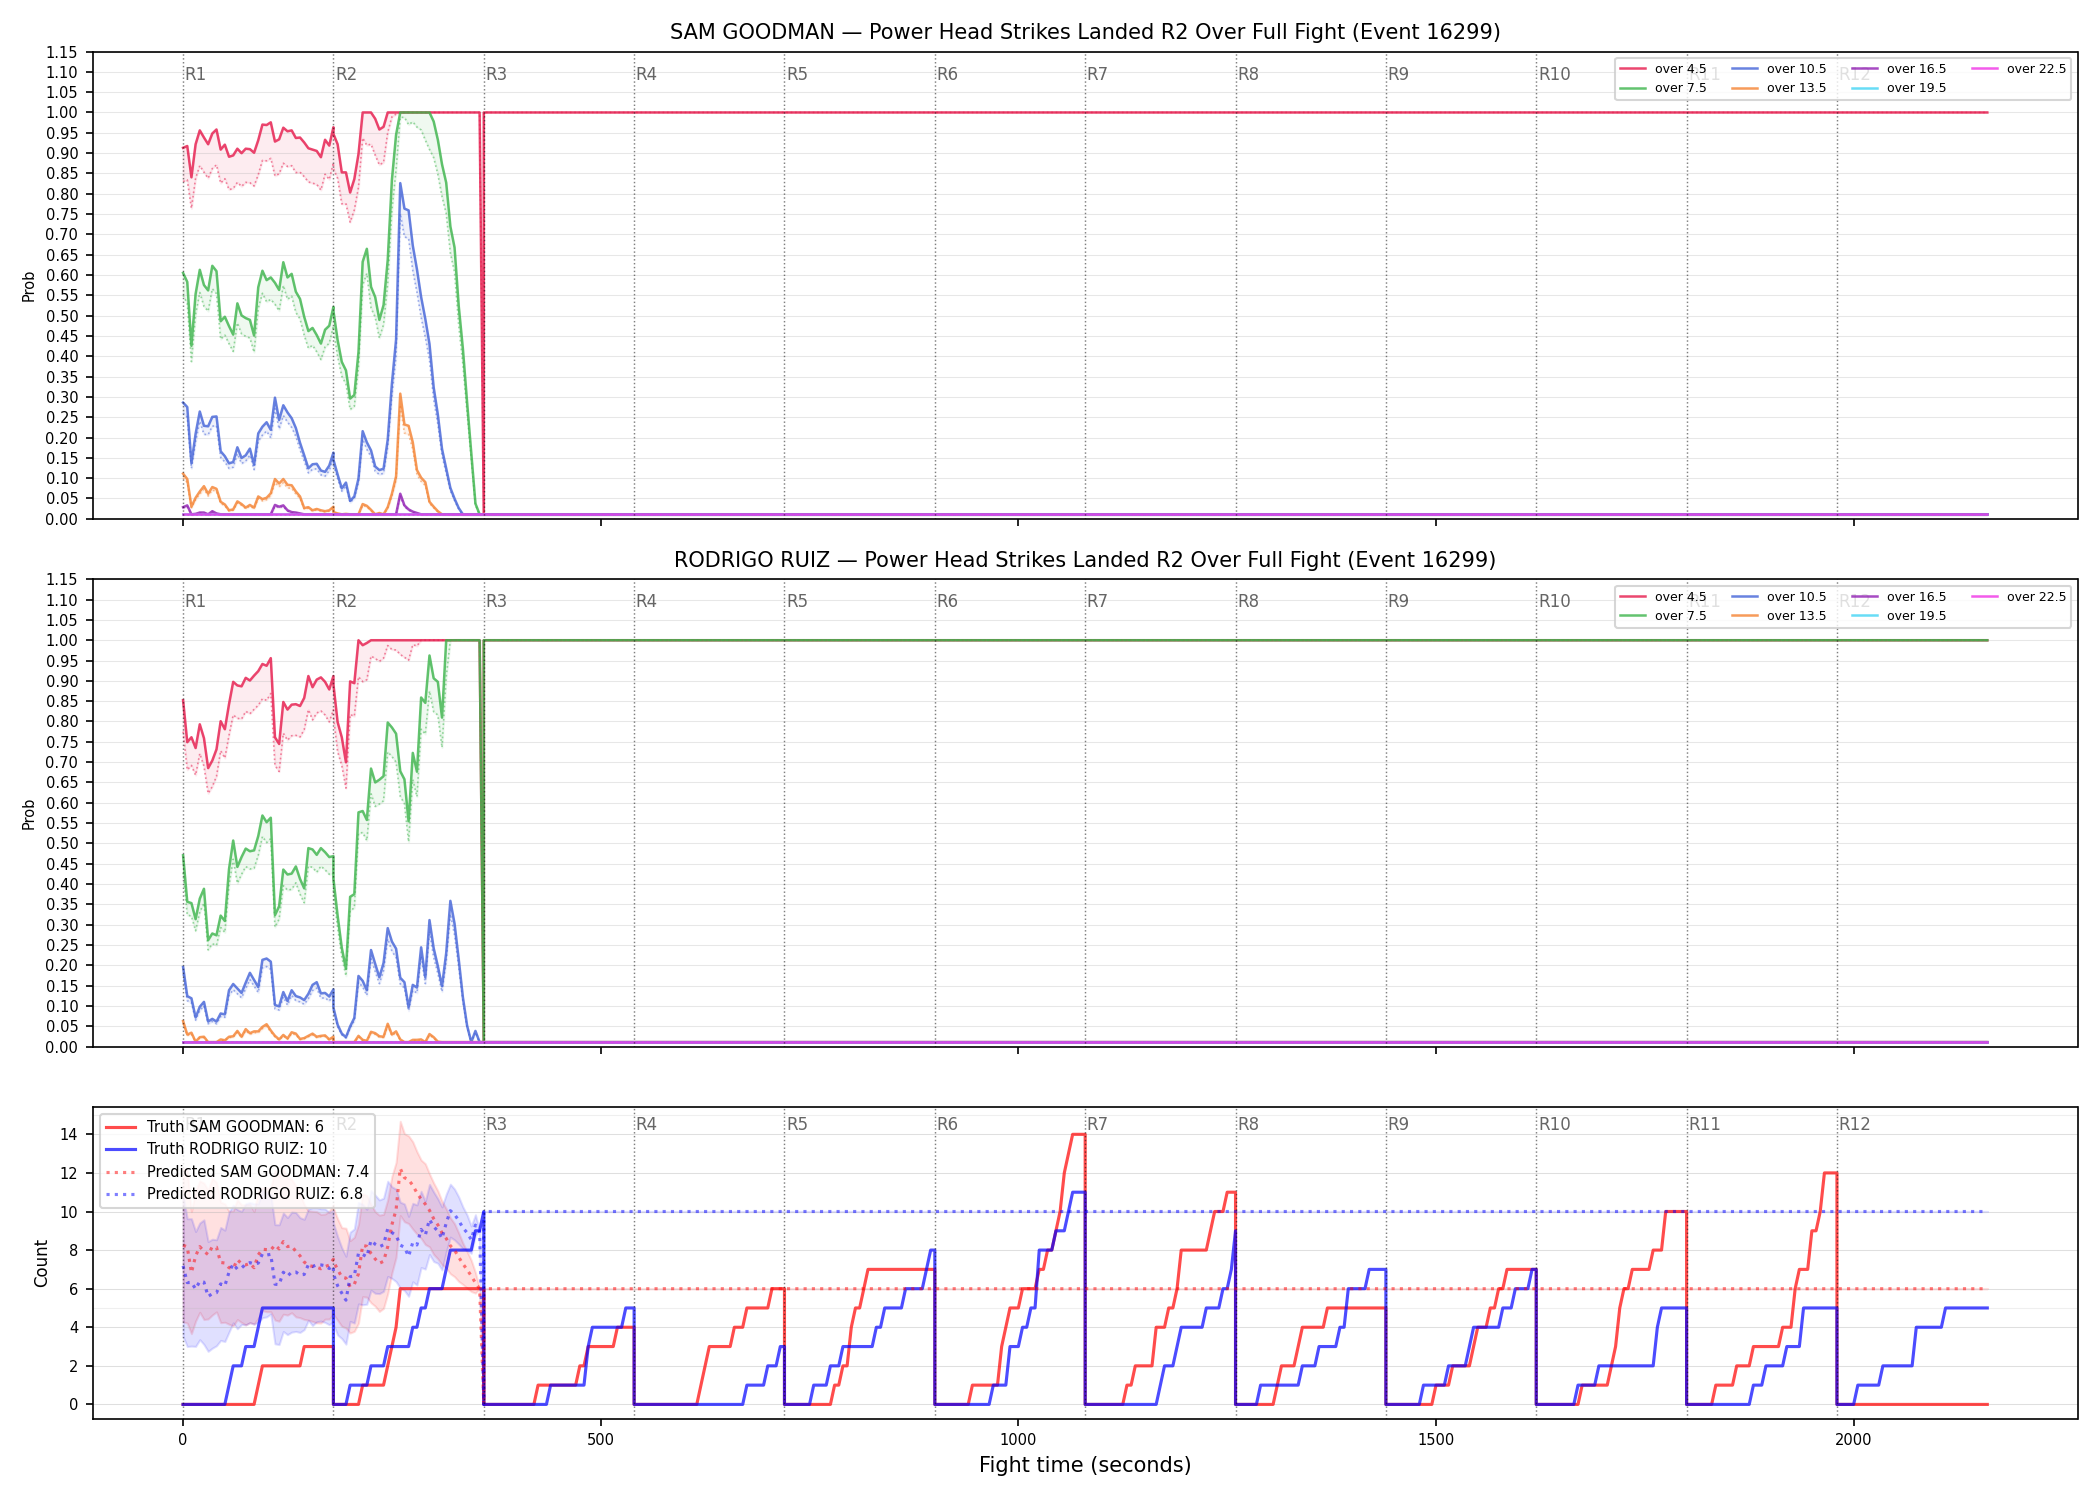Click the RODRIGO RUIZ chart title
The height and width of the screenshot is (1500, 2100).
pos(1085,560)
